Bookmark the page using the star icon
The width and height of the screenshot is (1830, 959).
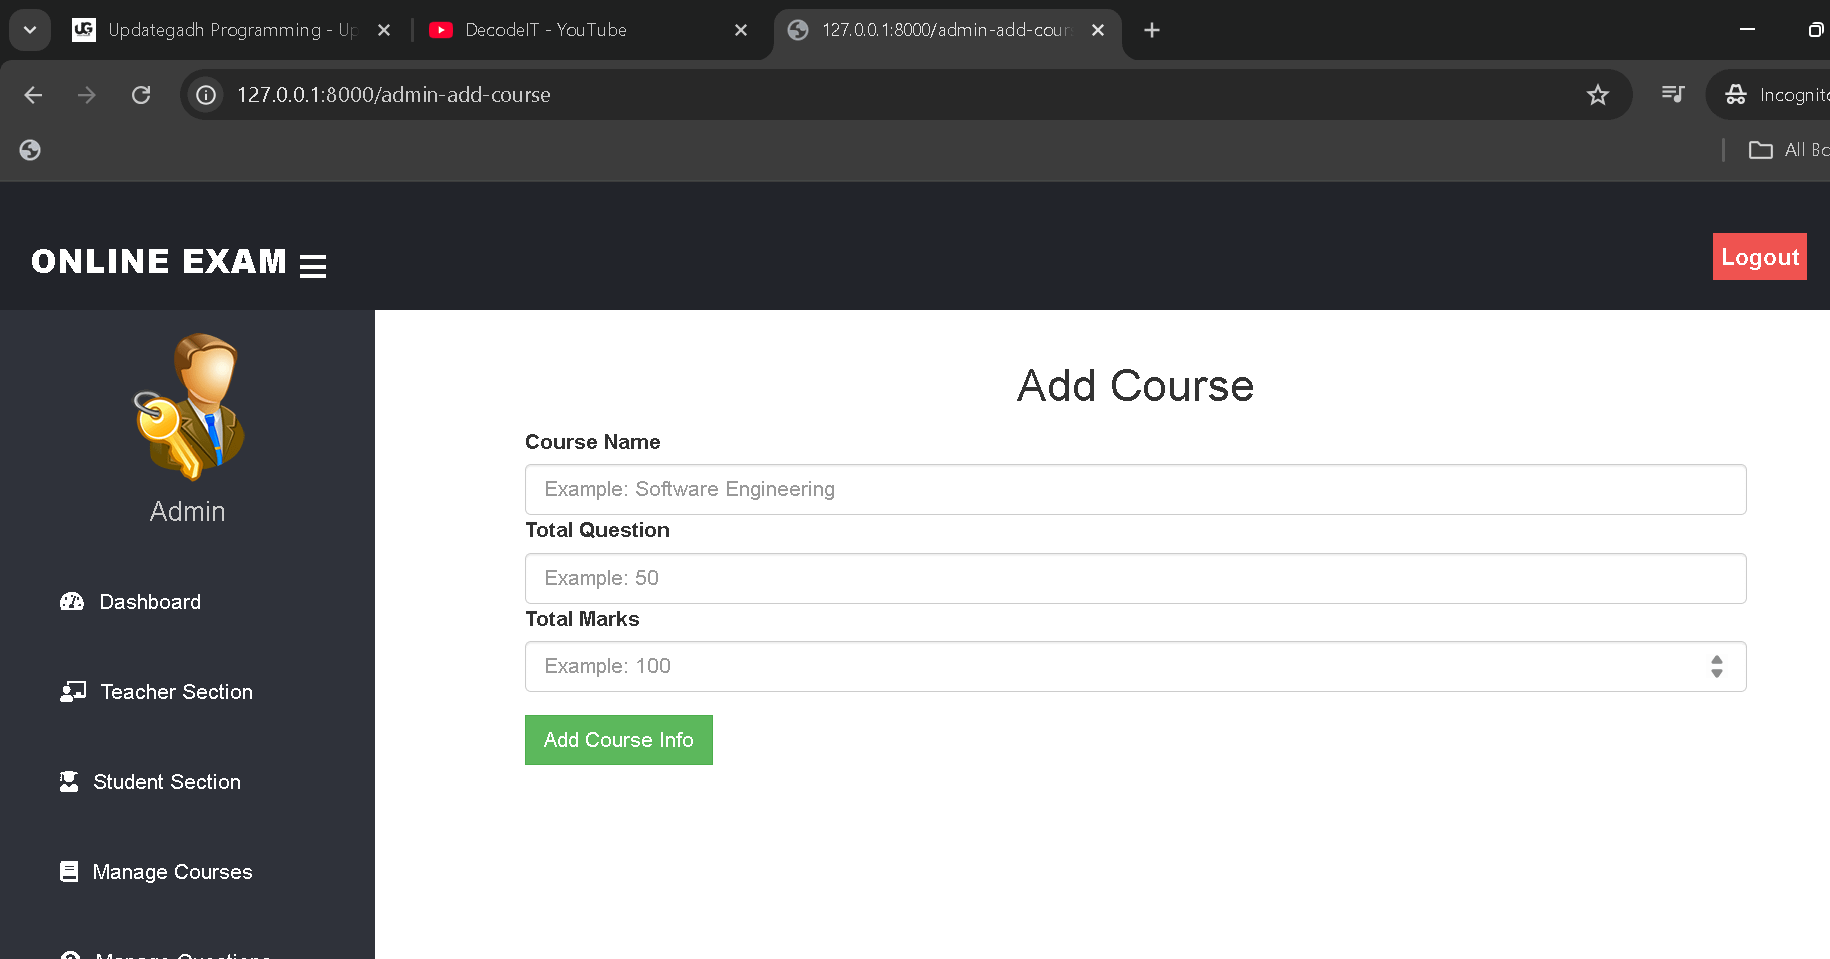pos(1597,94)
